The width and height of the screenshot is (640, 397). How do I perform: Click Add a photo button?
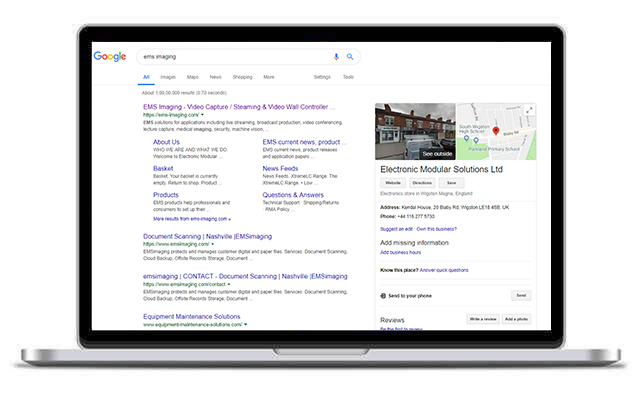pyautogui.click(x=516, y=319)
